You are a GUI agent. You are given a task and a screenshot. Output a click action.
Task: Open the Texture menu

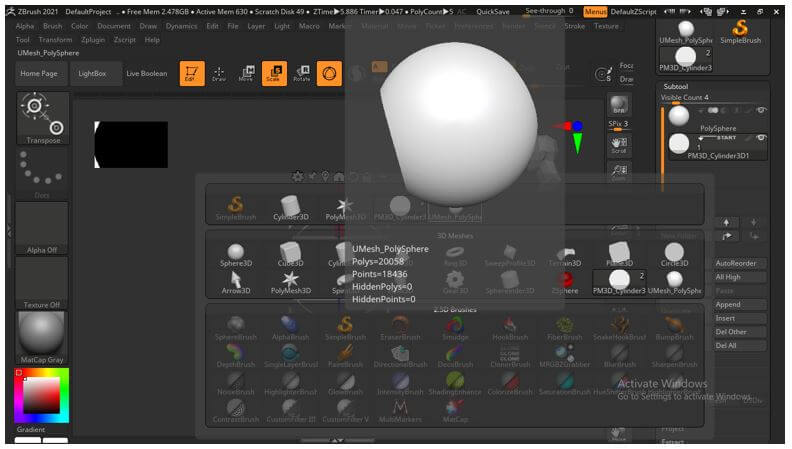(x=606, y=26)
